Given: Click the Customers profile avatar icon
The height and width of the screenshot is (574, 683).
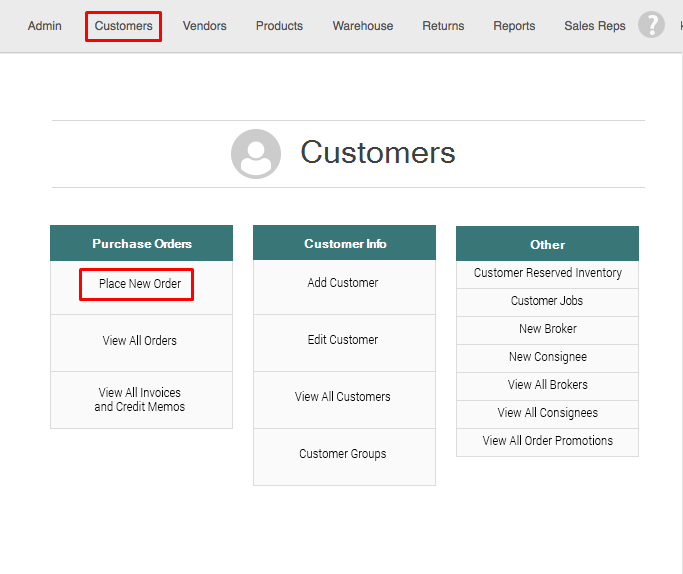Looking at the screenshot, I should pos(256,153).
